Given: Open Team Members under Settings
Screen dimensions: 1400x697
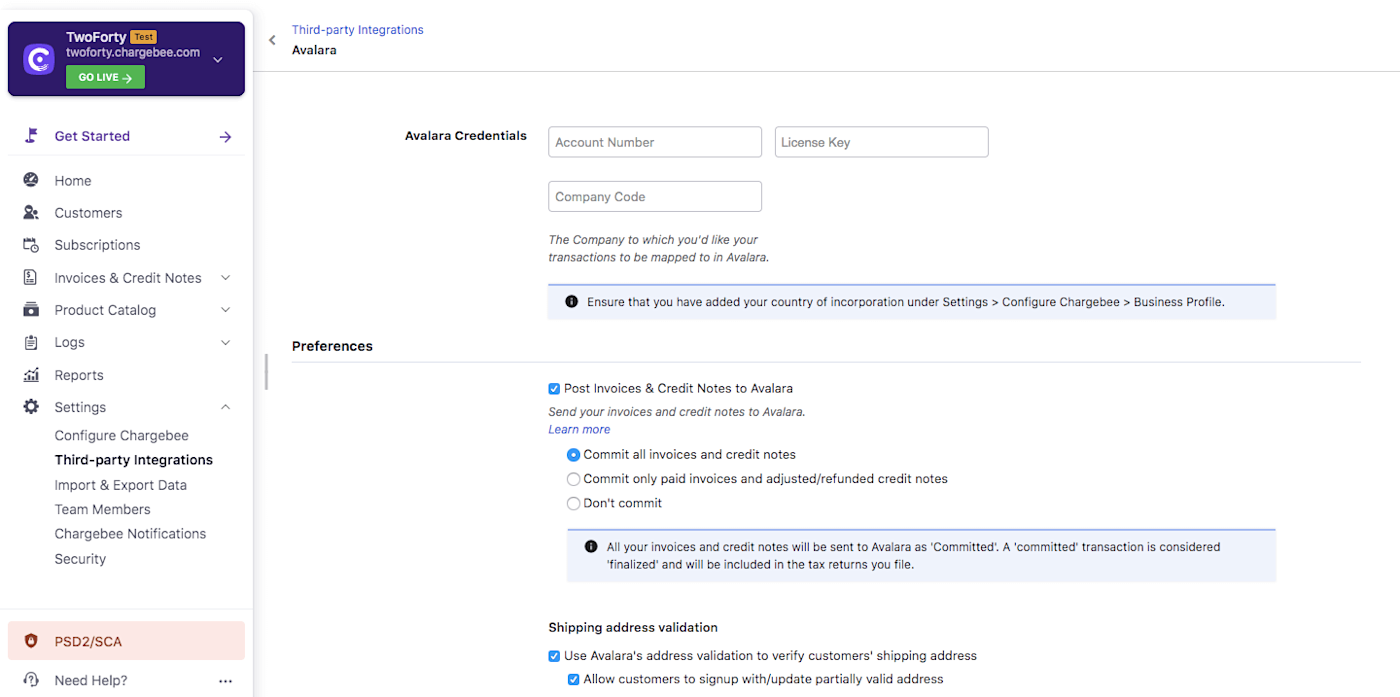Looking at the screenshot, I should click(102, 509).
